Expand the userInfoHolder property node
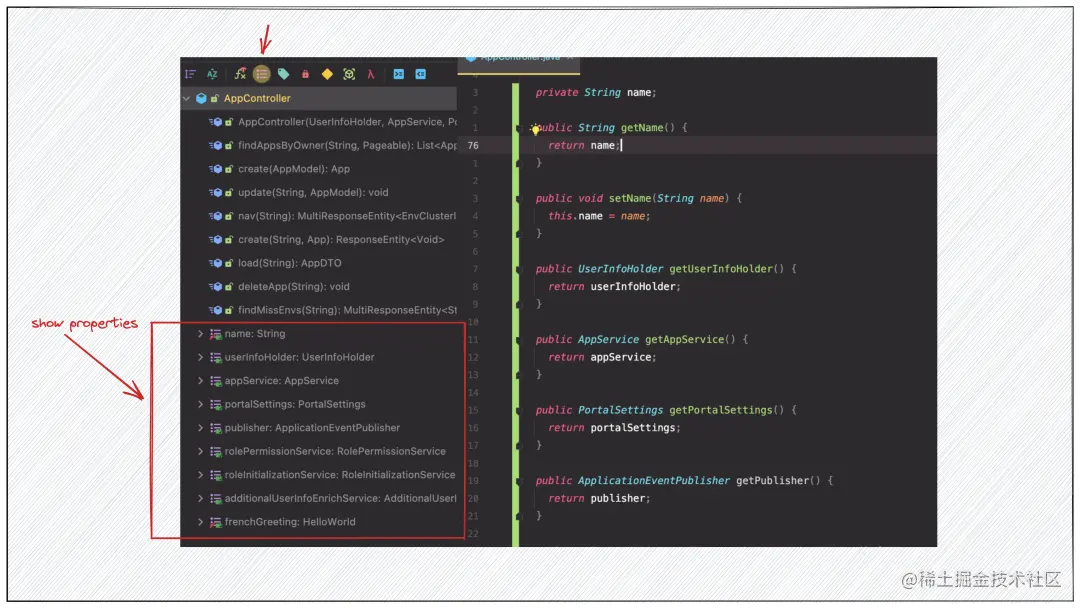 pos(200,357)
